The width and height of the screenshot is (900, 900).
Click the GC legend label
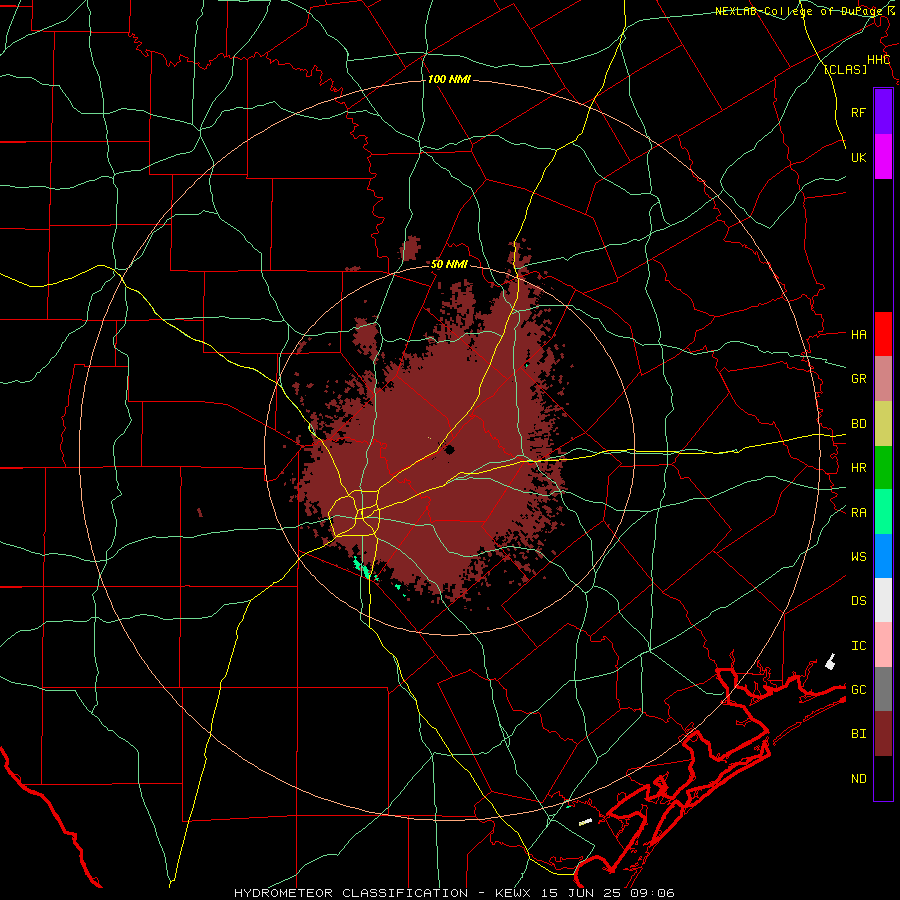point(858,690)
